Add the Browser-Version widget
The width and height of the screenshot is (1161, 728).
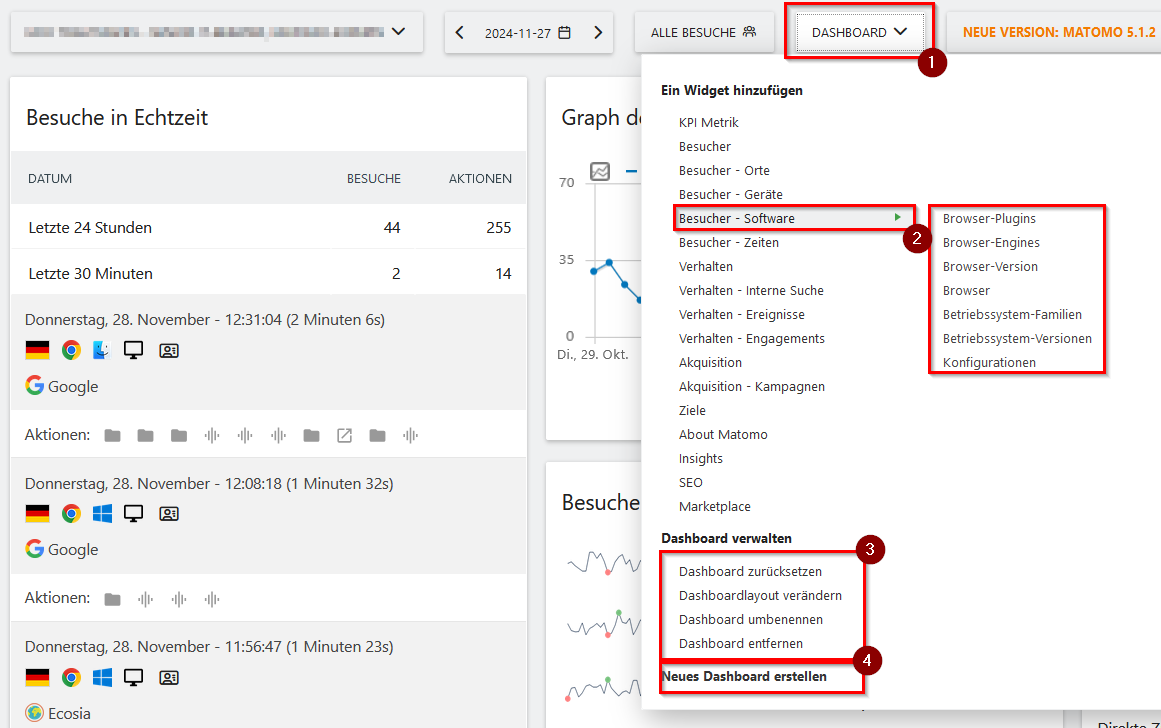(x=990, y=267)
